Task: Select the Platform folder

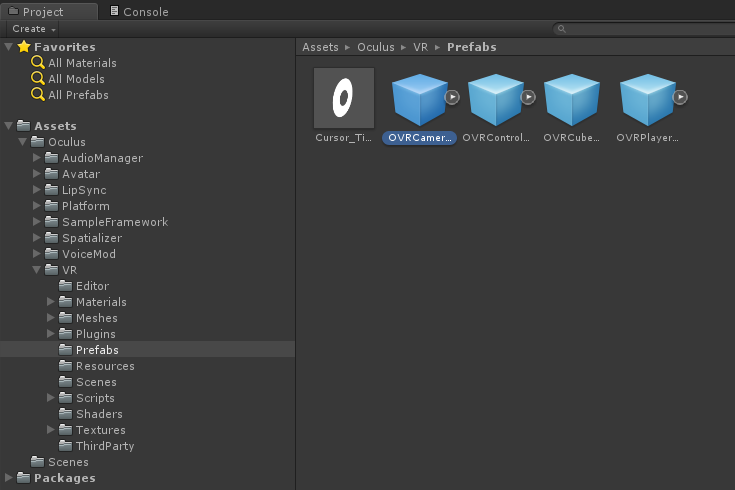Action: (86, 206)
